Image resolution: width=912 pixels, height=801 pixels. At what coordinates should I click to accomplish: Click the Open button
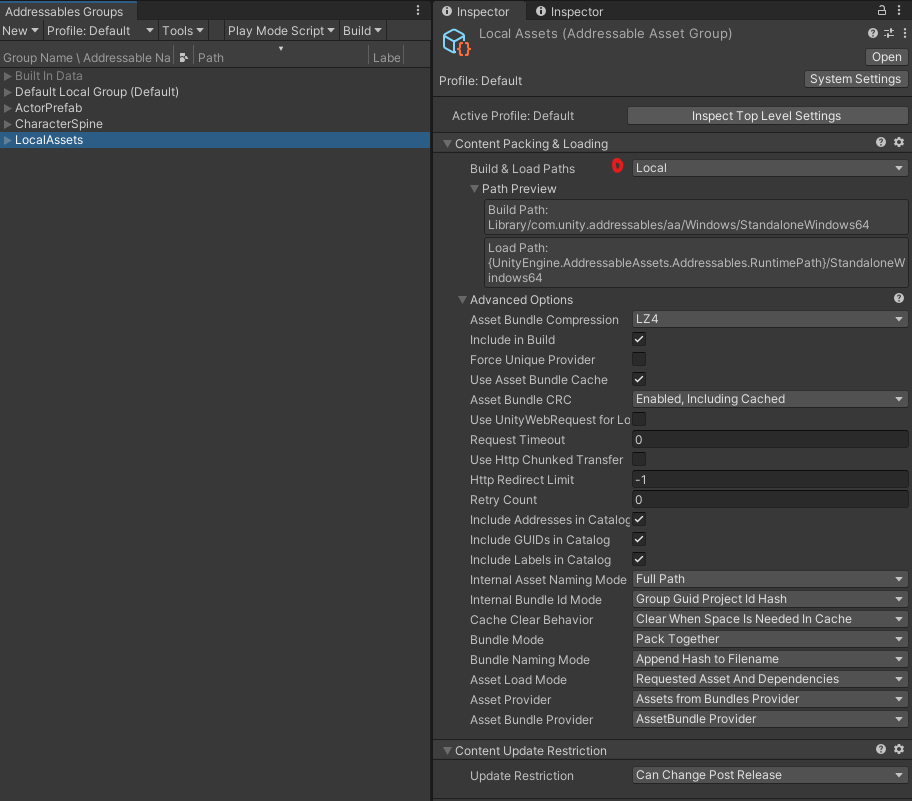tap(886, 57)
